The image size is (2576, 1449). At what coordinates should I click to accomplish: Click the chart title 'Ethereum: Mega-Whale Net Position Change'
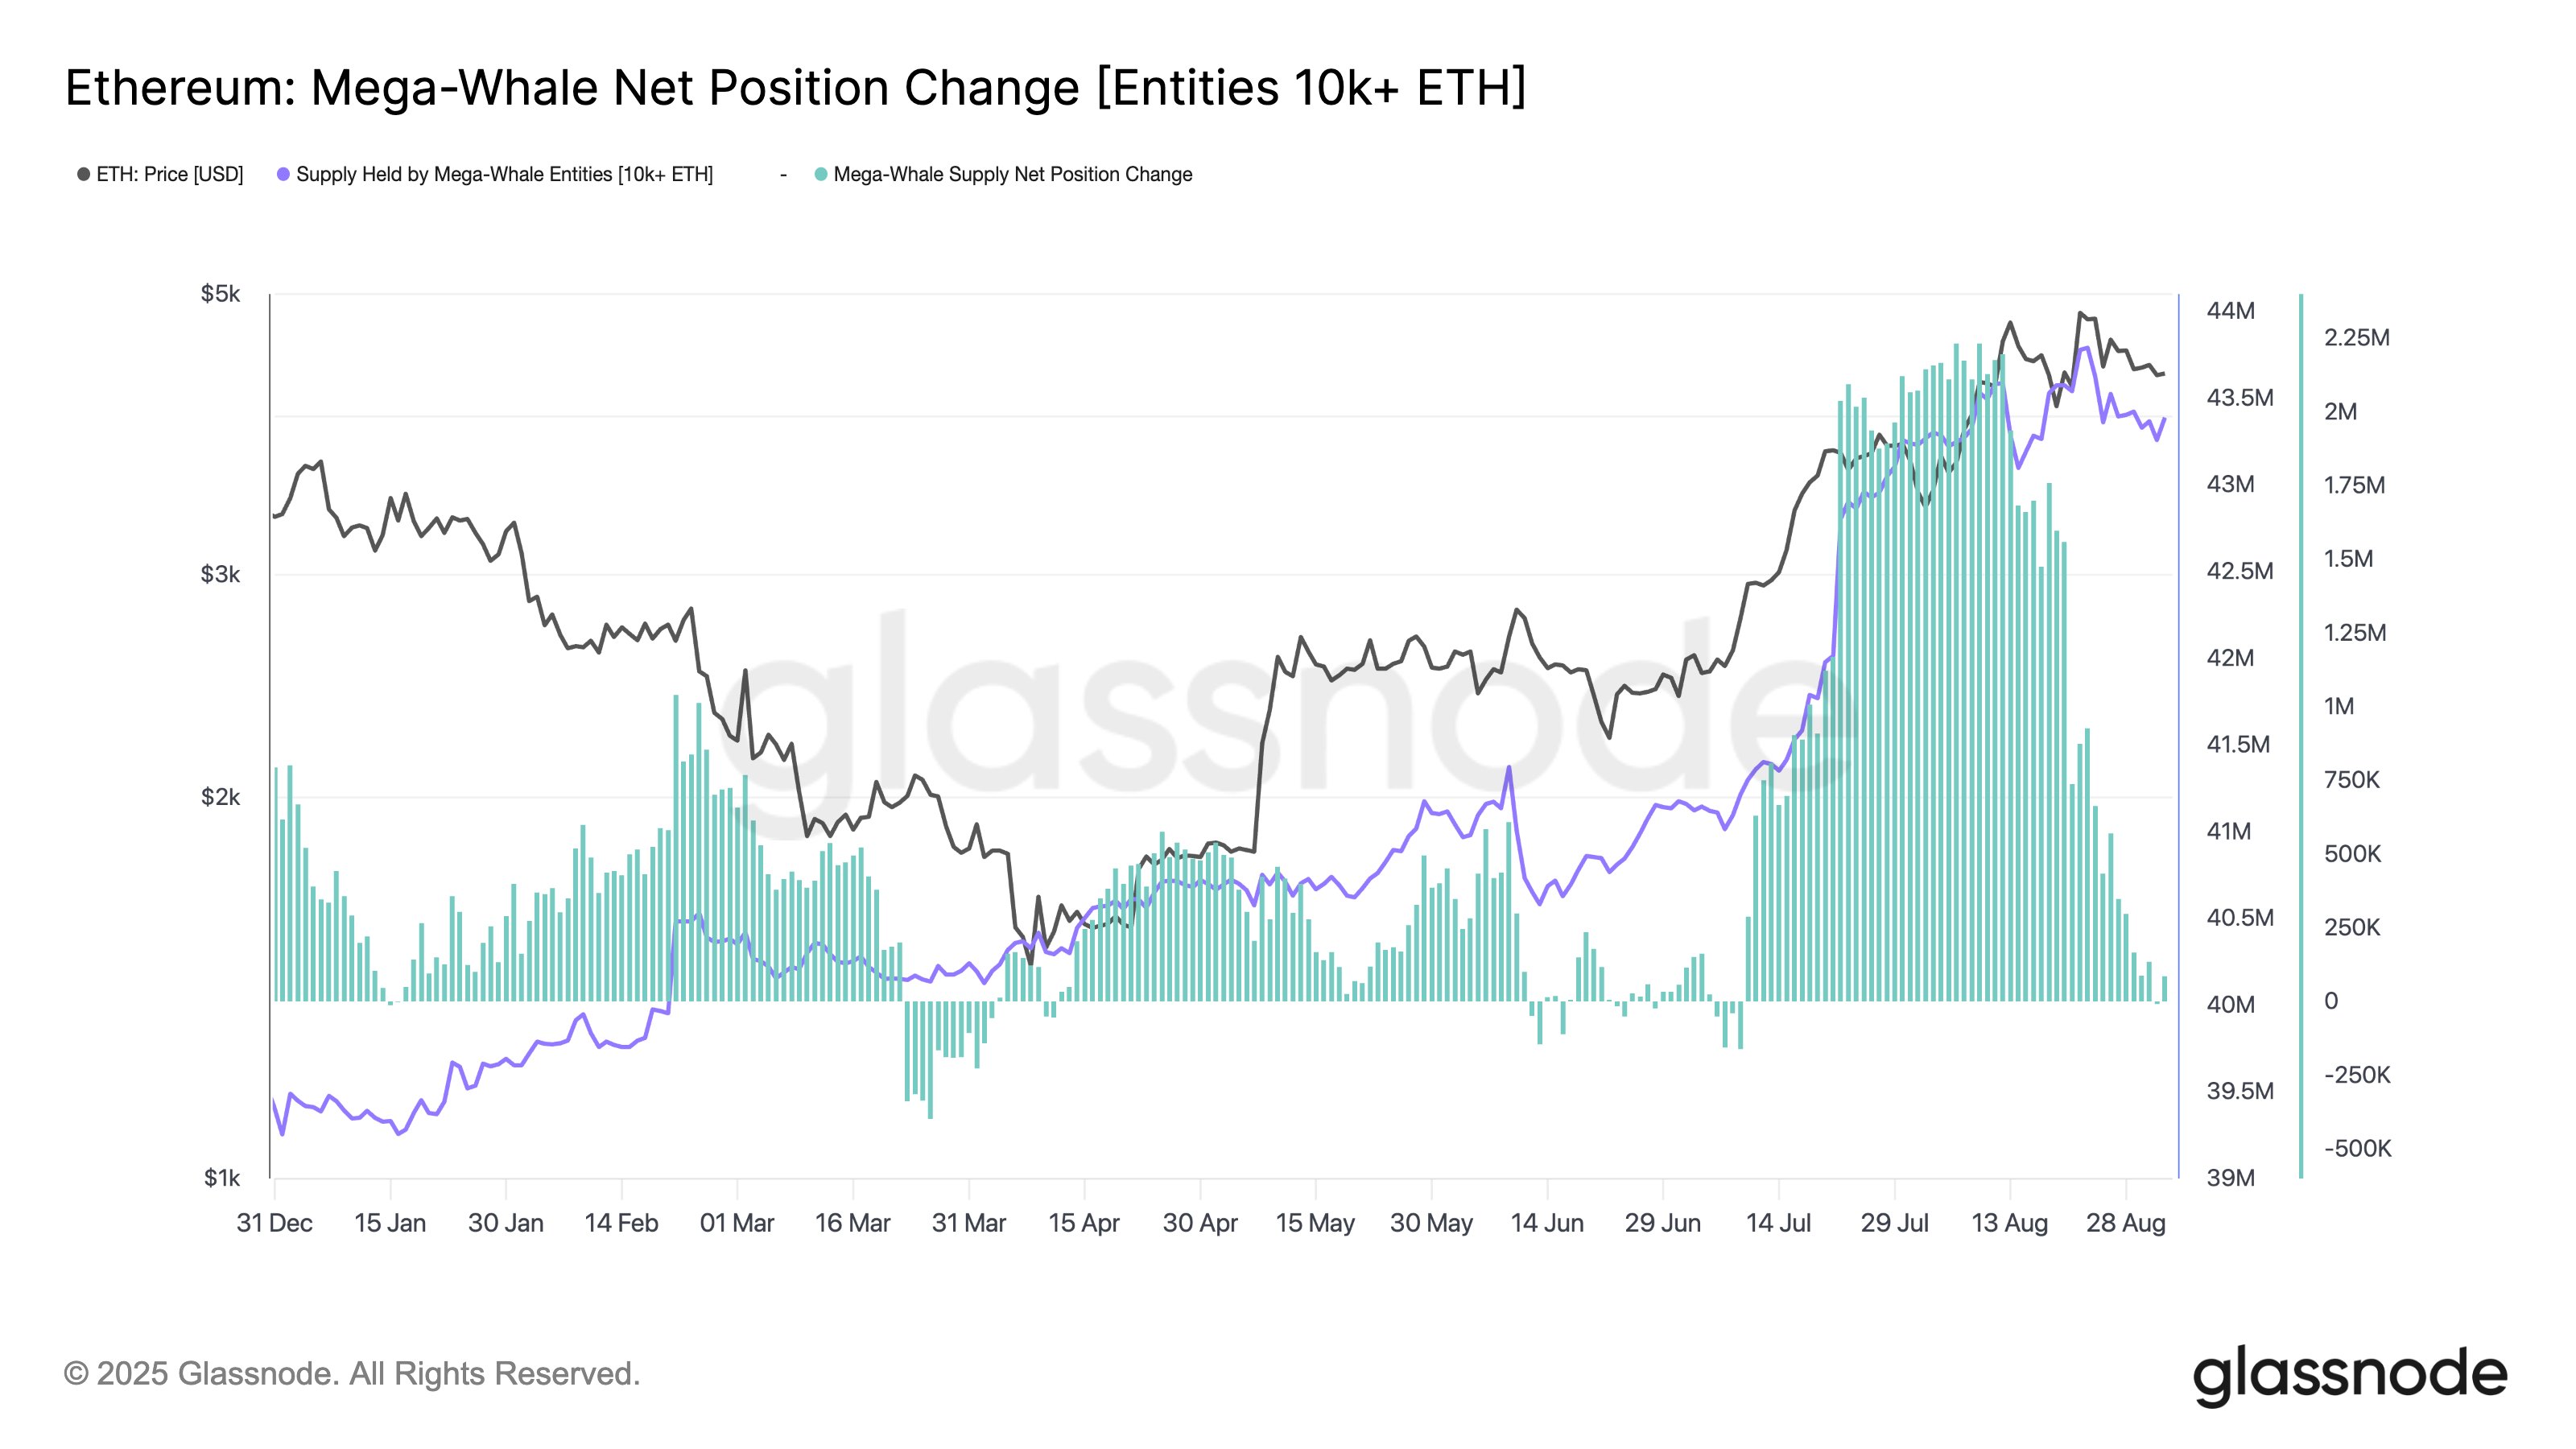tap(795, 87)
